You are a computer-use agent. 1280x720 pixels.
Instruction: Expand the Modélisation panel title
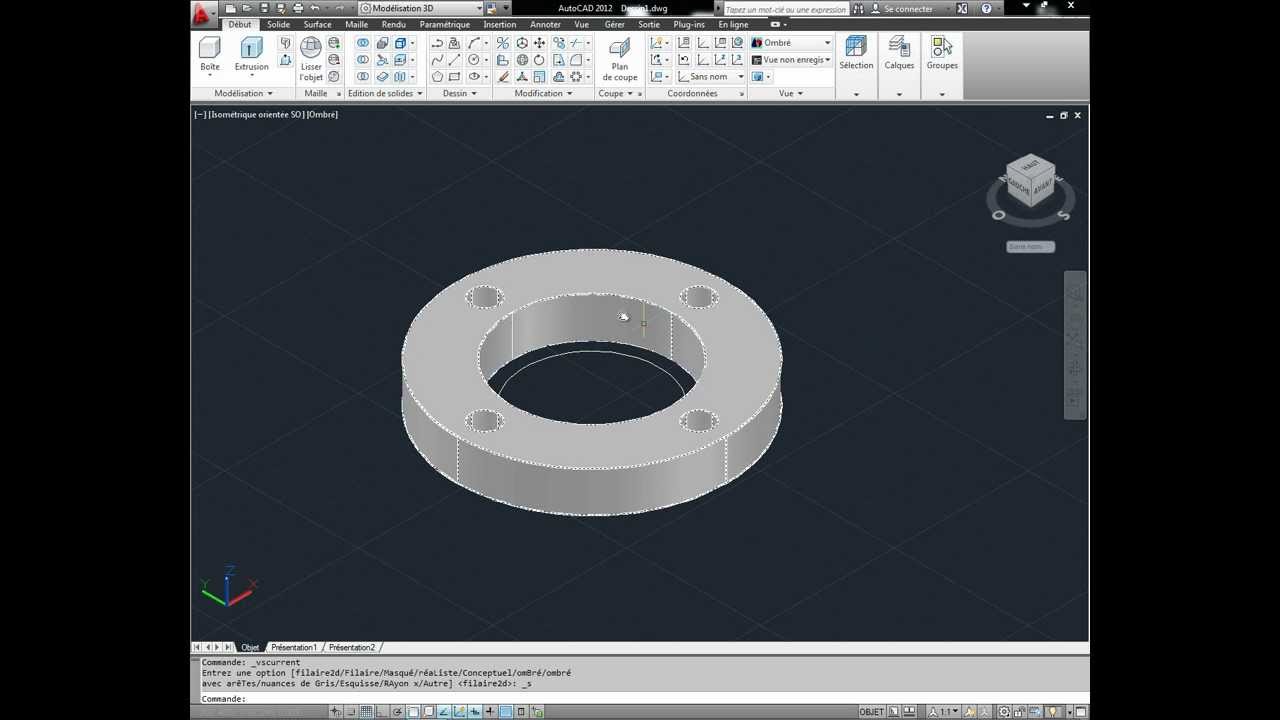click(243, 93)
